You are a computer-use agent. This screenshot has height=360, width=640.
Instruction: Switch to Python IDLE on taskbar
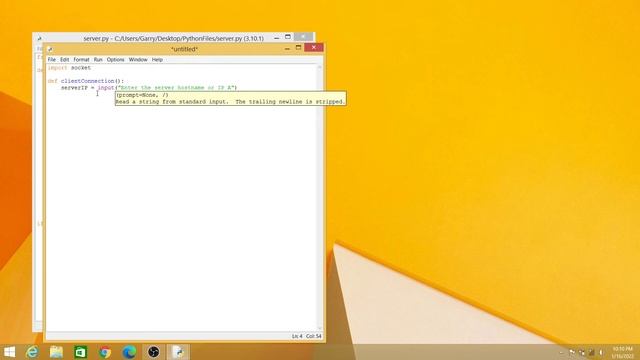(178, 352)
